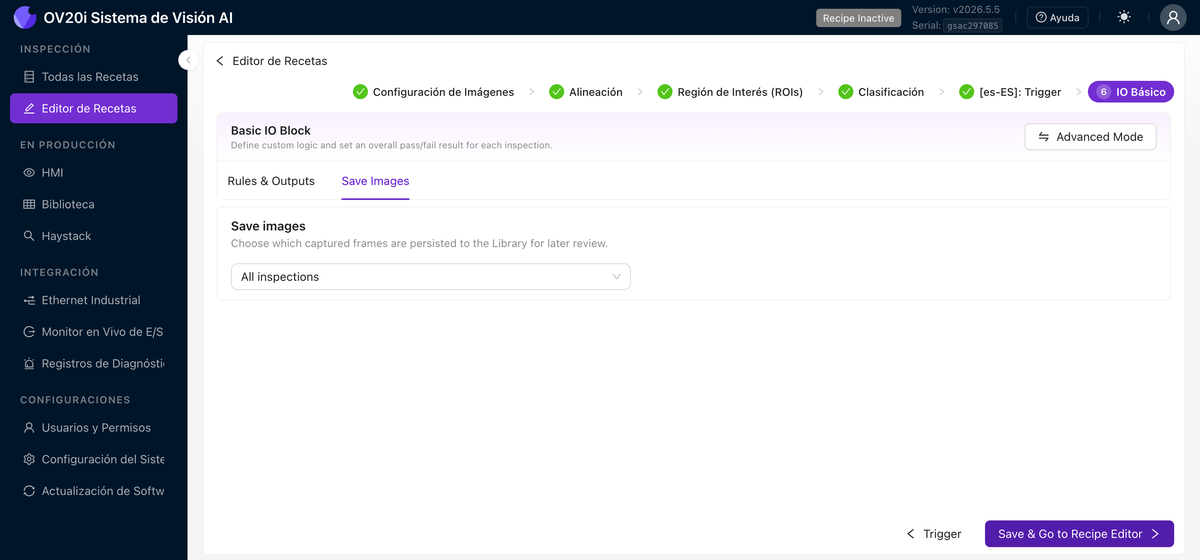Screen dimensions: 1200x560
Task: Go back to the Trigger step button
Action: 934,534
